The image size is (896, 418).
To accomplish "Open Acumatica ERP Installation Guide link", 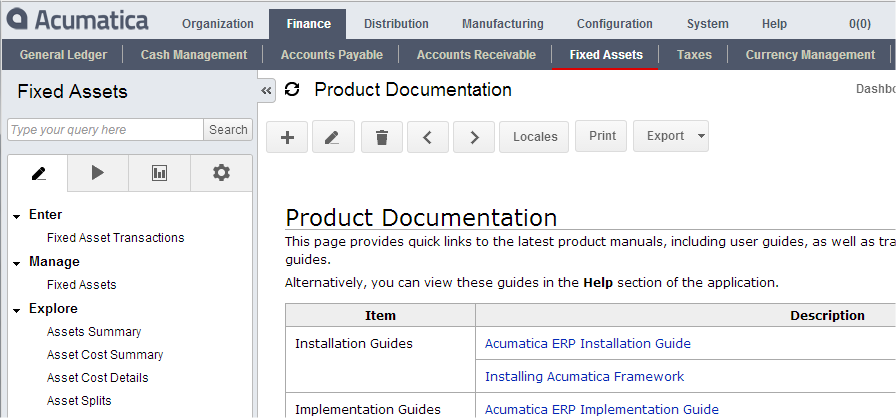I will 587,343.
